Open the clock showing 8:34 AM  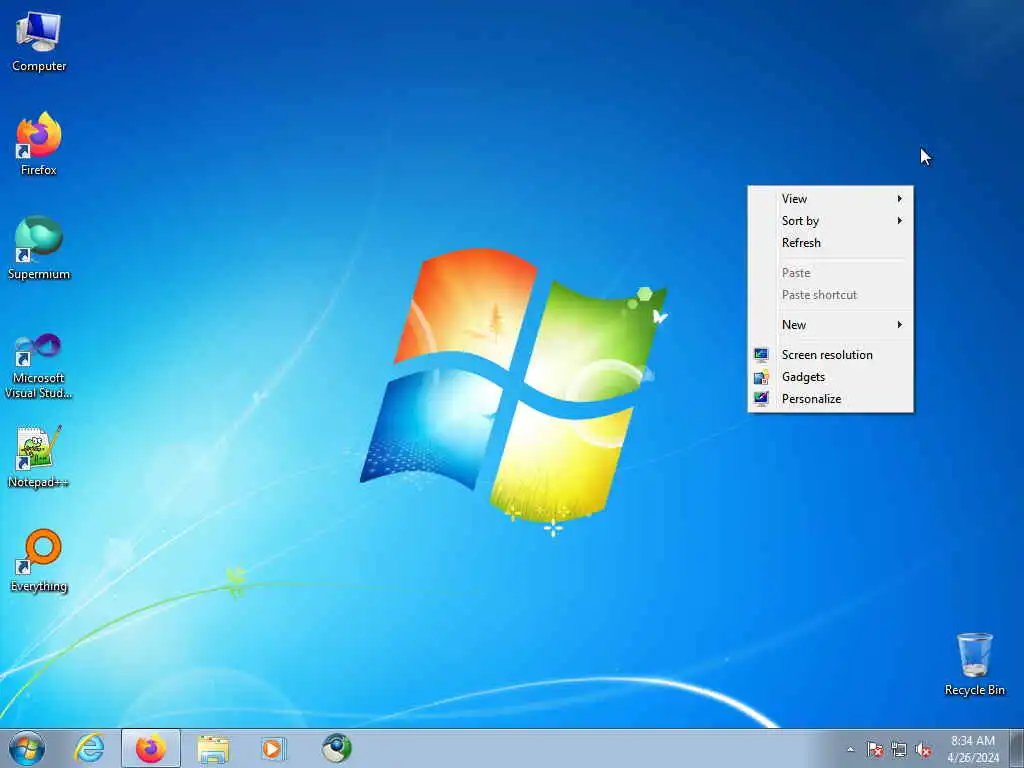pos(973,749)
